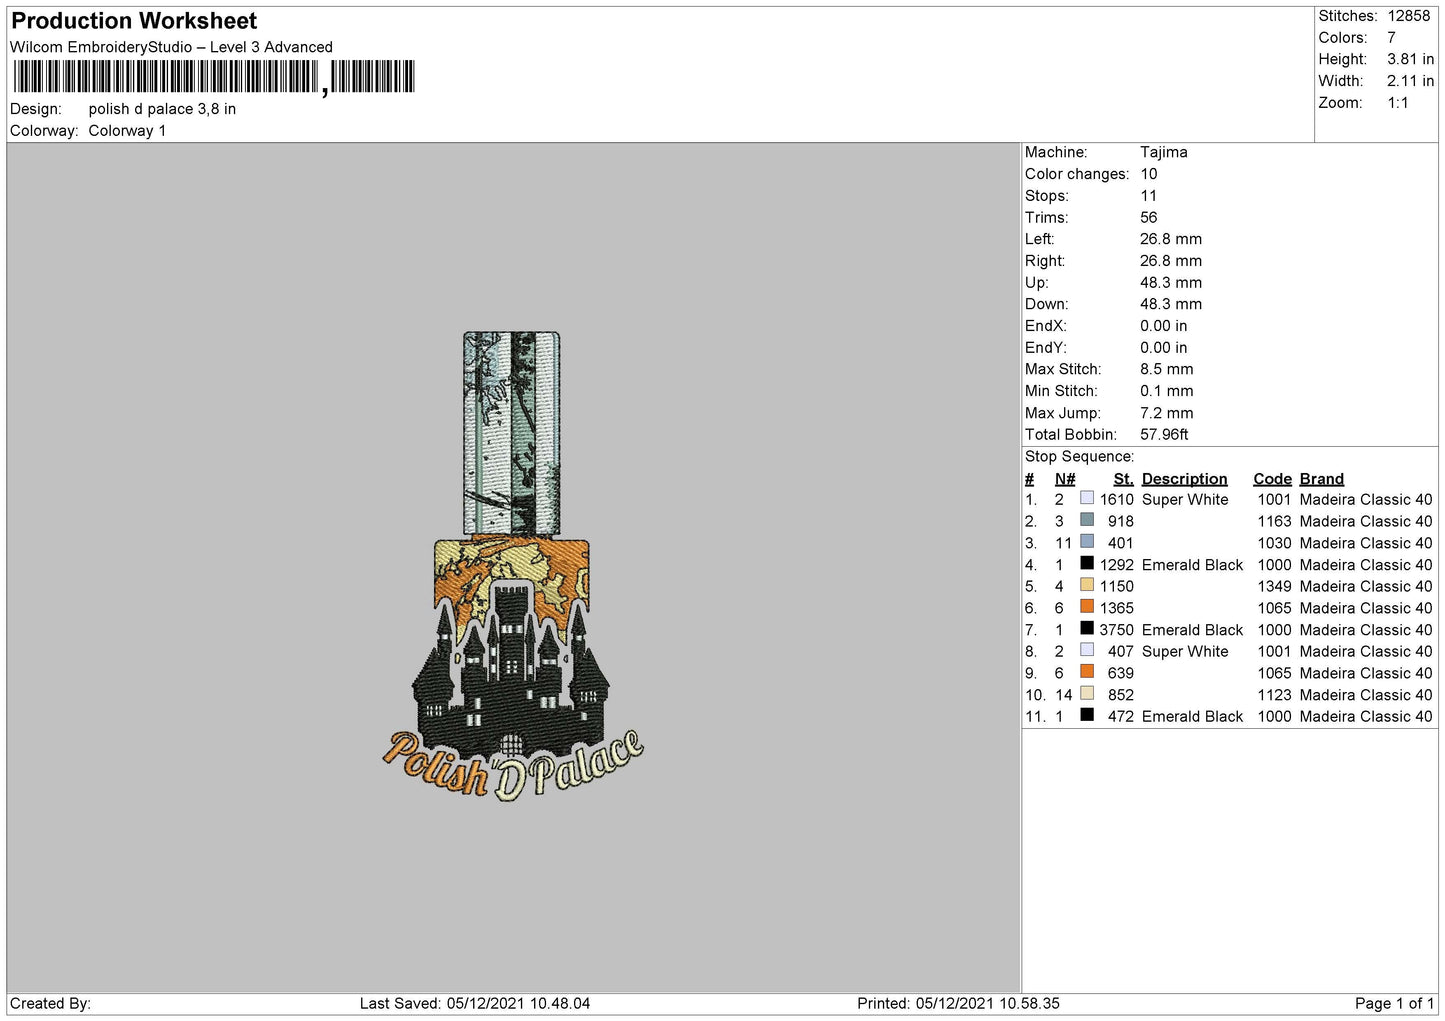Click the "Description" column header
The image size is (1445, 1021).
[1185, 479]
